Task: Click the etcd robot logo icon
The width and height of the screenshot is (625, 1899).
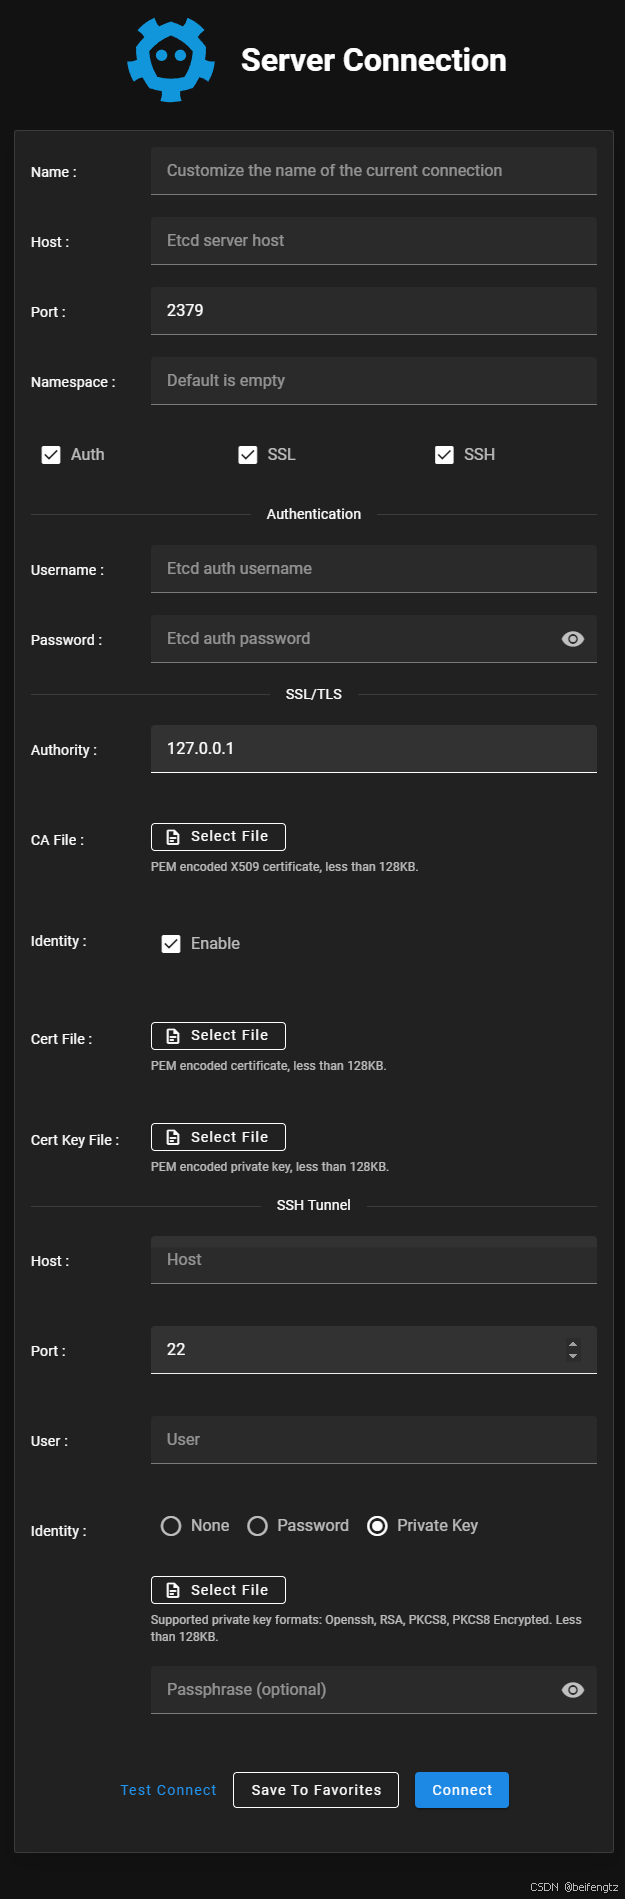Action: 171,60
